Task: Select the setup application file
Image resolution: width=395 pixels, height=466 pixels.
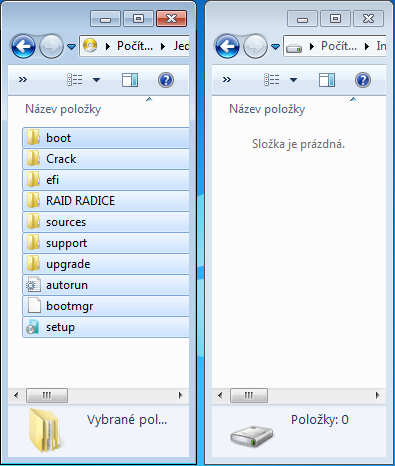Action: 106,327
